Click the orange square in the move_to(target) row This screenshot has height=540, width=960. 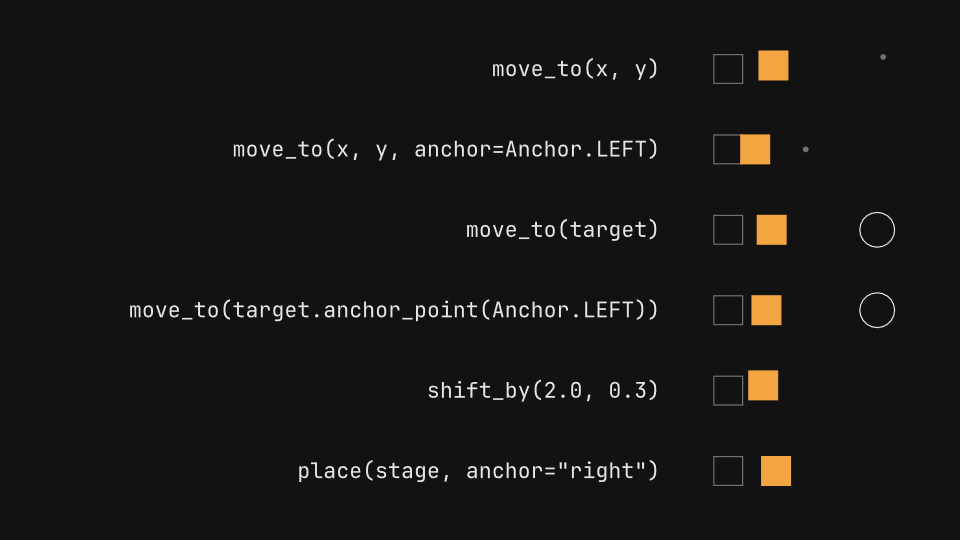point(771,230)
